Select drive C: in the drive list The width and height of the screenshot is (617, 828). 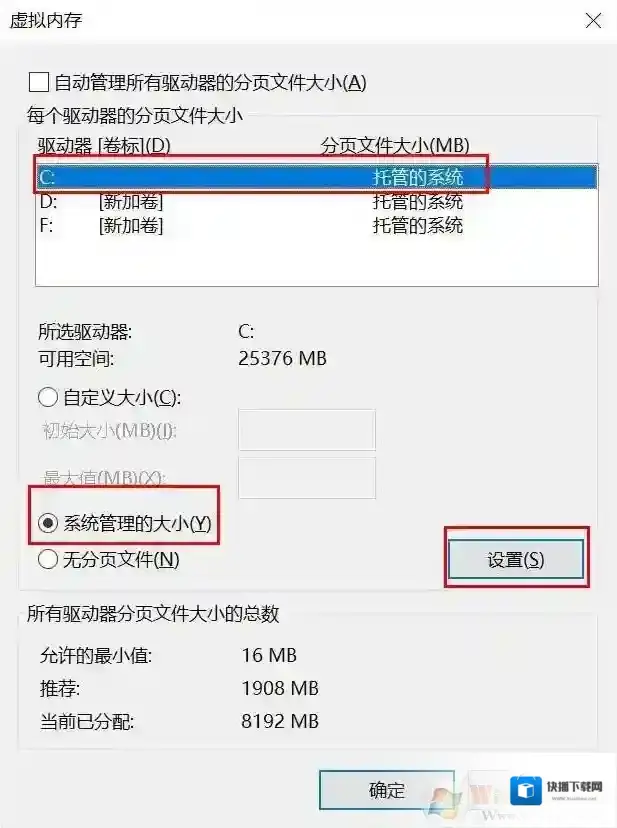pyautogui.click(x=317, y=176)
